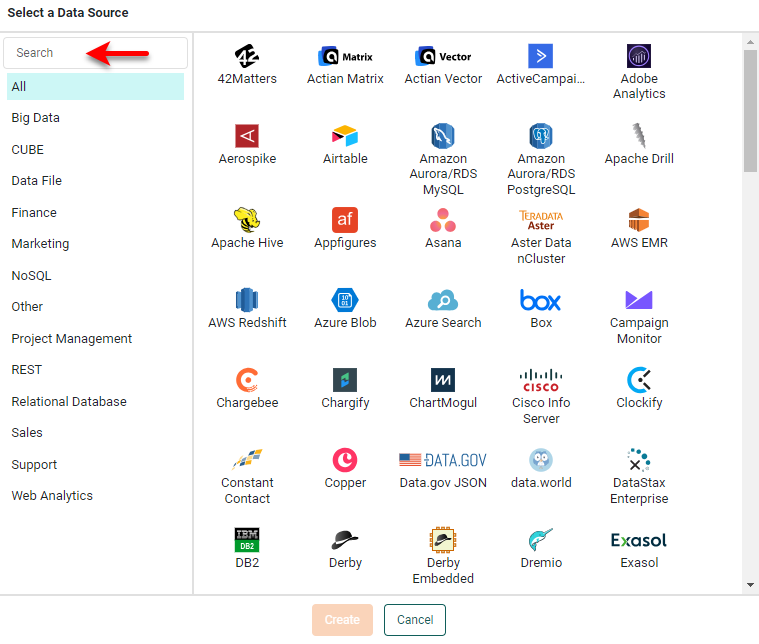Select the 42Matters data source icon
The image size is (759, 644).
pyautogui.click(x=247, y=56)
